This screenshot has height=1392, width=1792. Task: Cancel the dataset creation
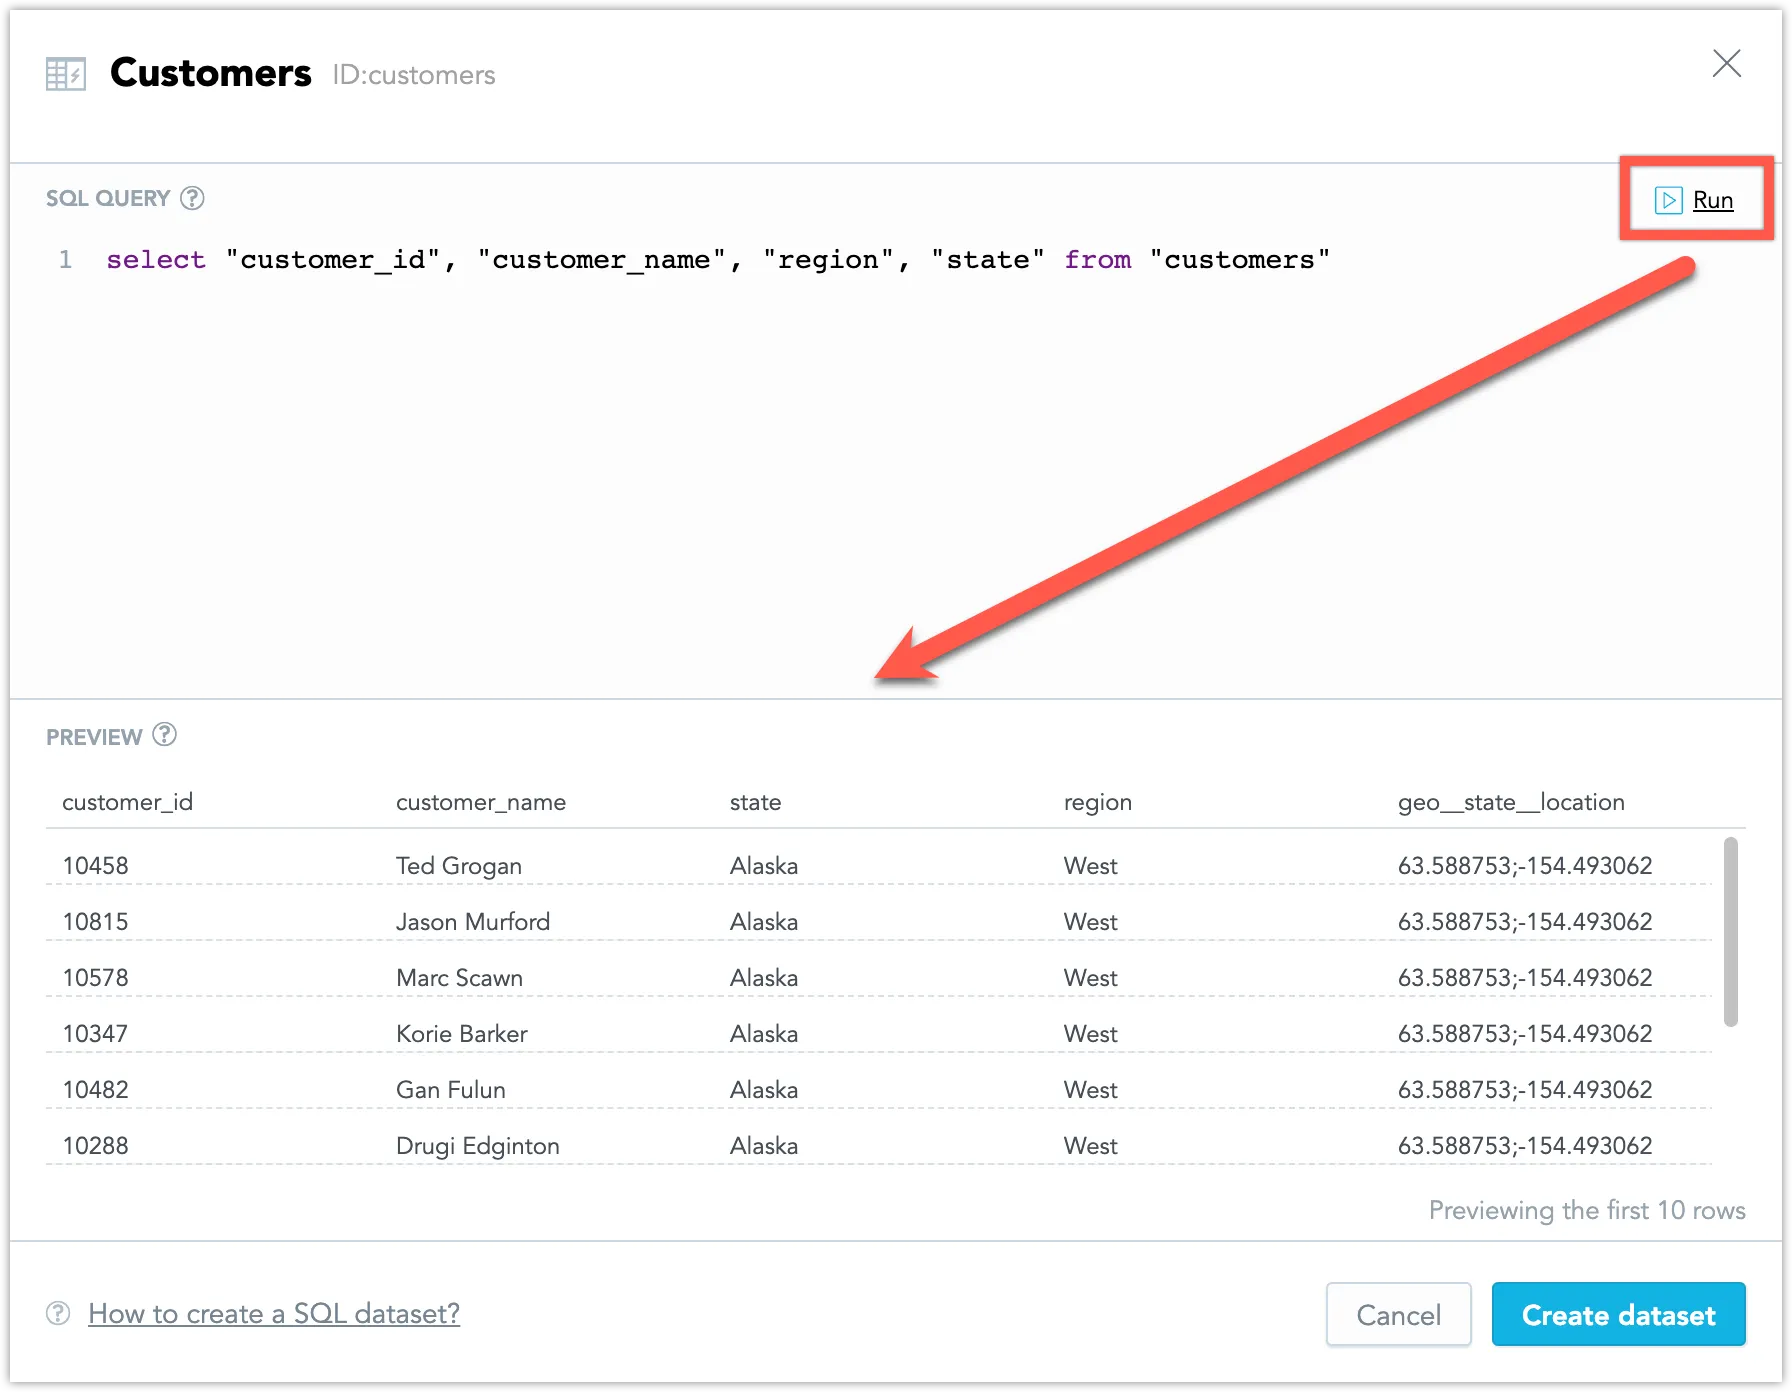click(1397, 1314)
